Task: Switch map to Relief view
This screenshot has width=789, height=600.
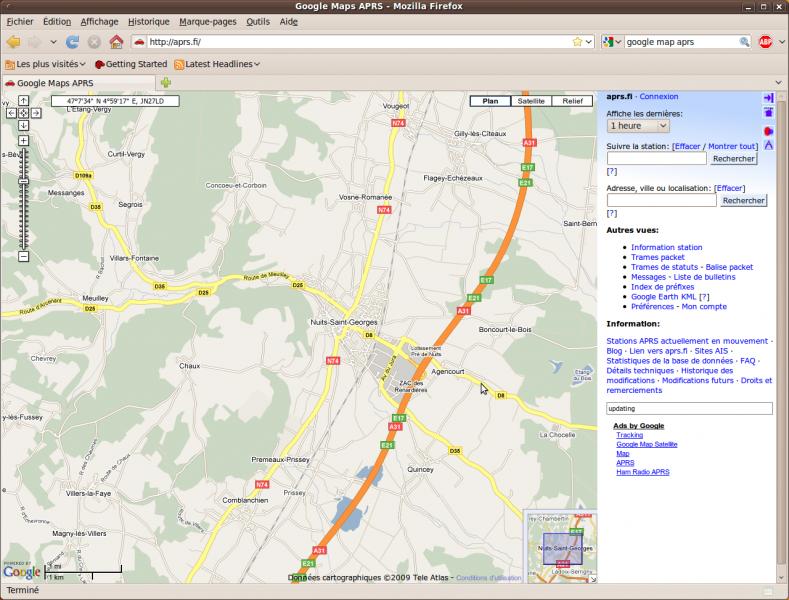Action: pyautogui.click(x=572, y=101)
